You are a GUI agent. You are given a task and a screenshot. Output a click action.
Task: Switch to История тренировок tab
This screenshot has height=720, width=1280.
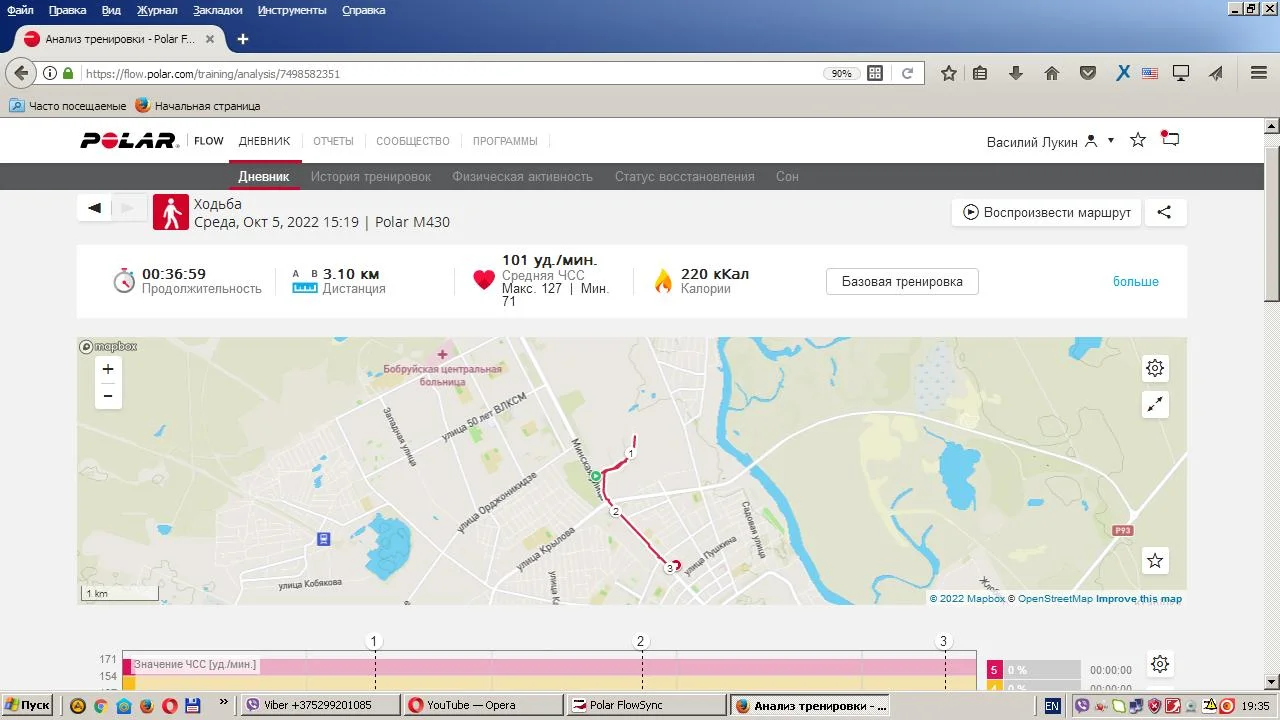point(370,176)
